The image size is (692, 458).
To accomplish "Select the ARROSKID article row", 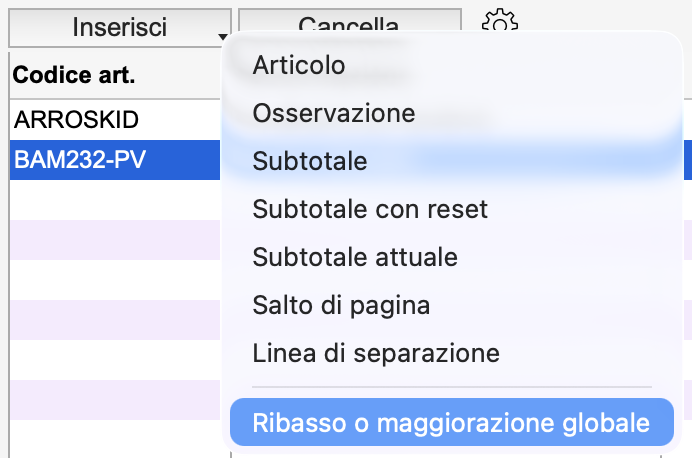I will pos(77,119).
